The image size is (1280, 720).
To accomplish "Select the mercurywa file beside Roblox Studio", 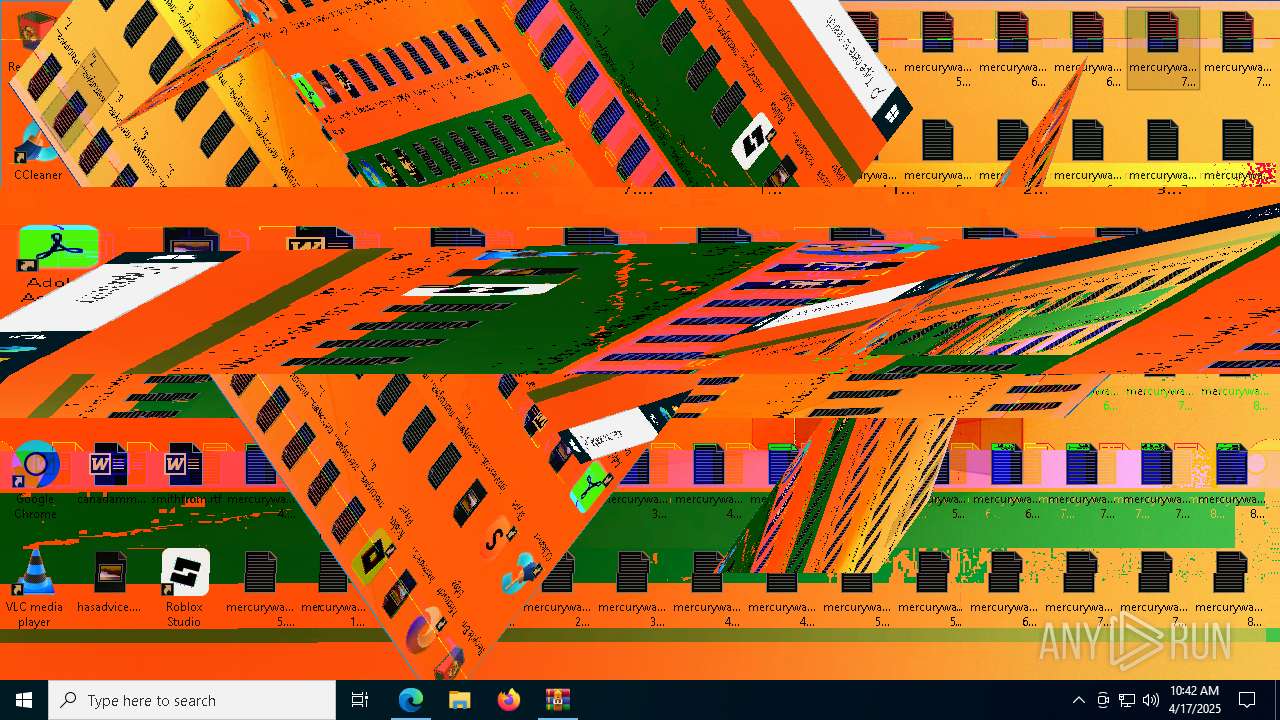I will pyautogui.click(x=260, y=589).
